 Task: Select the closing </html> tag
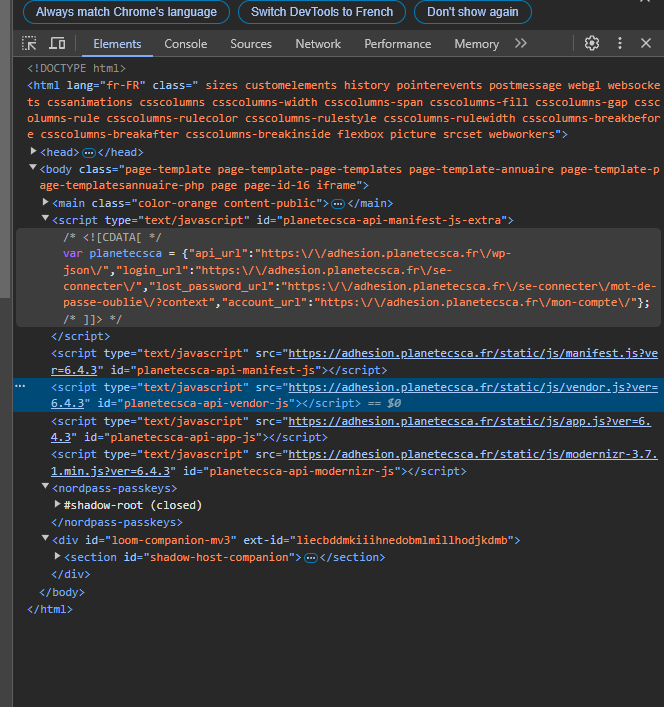(50, 610)
